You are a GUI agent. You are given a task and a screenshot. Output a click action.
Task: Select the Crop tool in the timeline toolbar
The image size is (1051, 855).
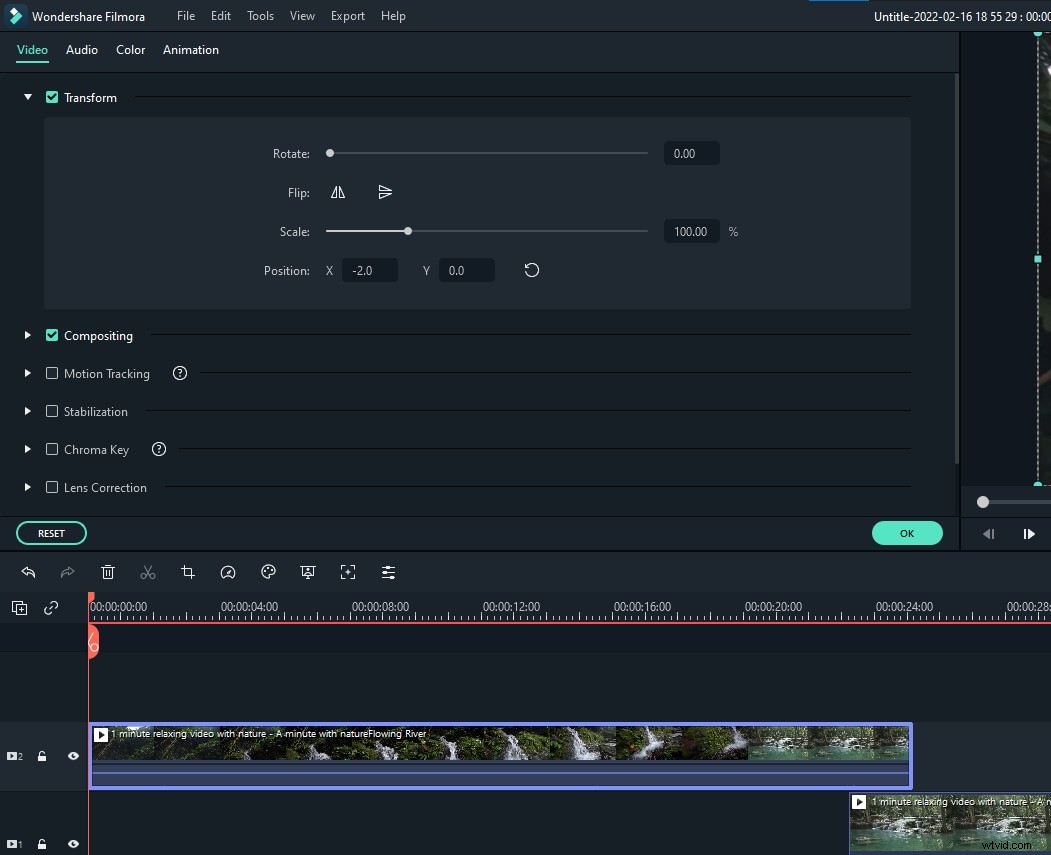[x=188, y=572]
